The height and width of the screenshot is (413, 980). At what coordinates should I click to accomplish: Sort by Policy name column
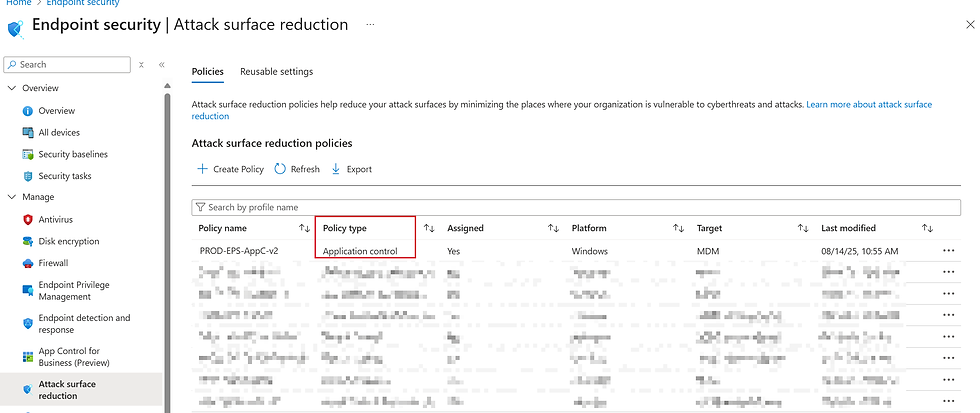(x=304, y=229)
